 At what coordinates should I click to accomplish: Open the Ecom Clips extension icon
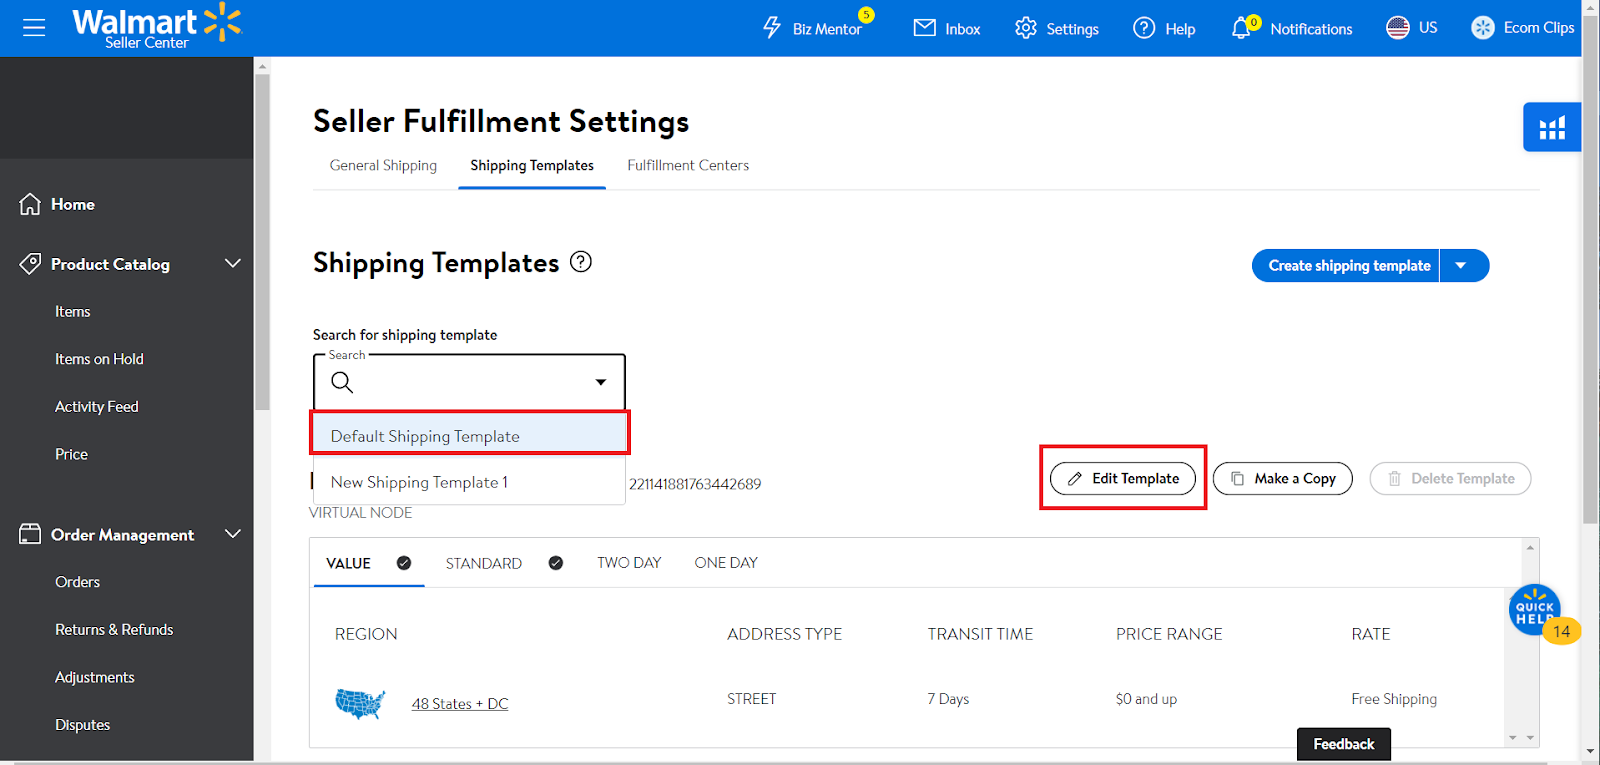point(1483,28)
